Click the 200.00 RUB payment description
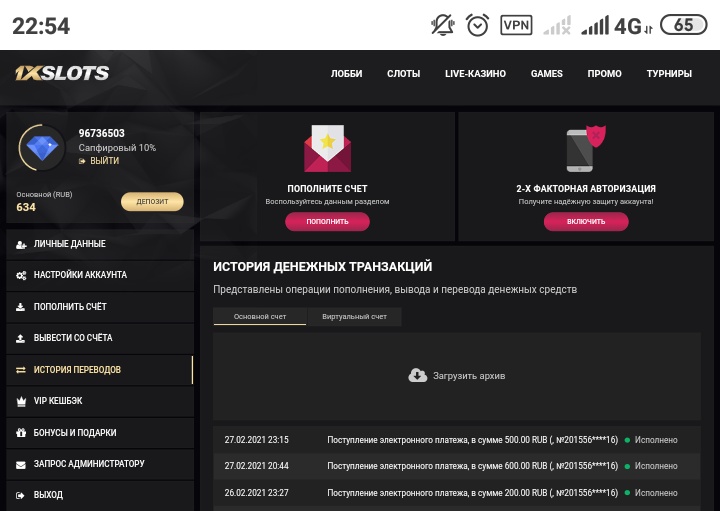 point(472,493)
